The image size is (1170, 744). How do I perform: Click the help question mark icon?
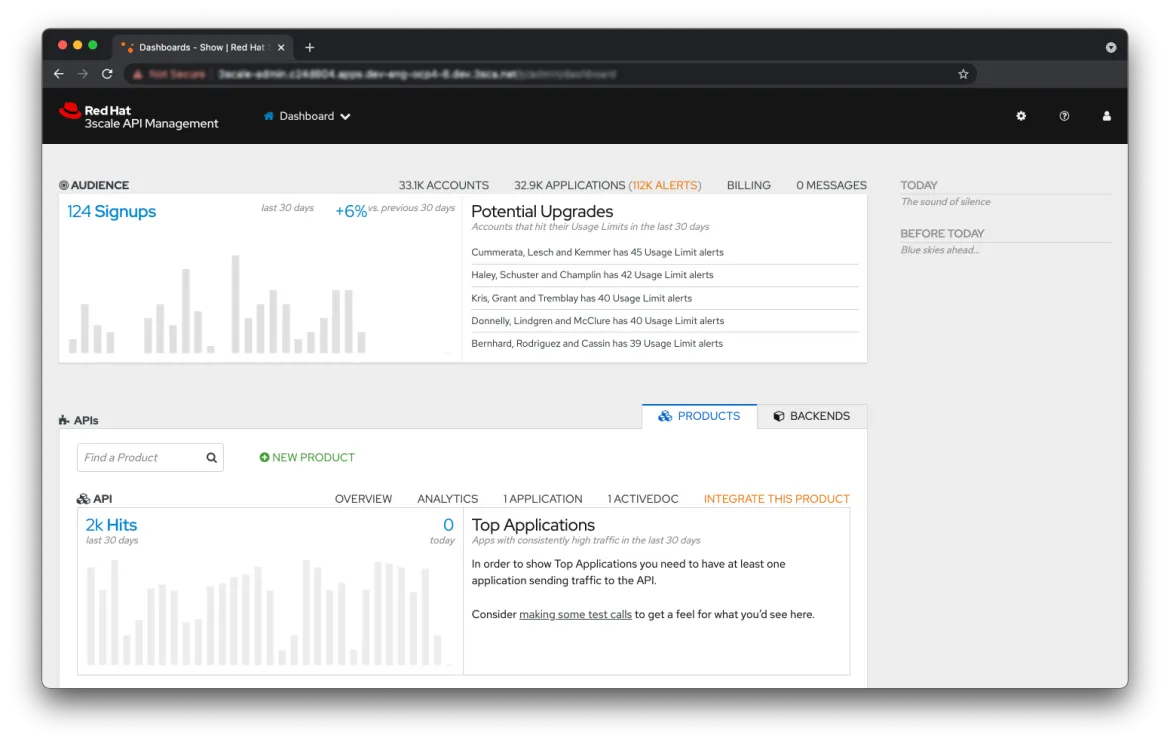1064,116
